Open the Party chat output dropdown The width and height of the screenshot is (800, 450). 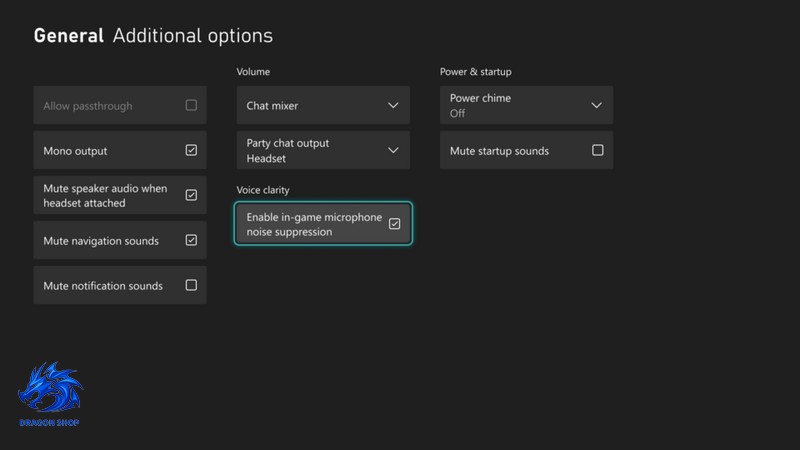coord(323,150)
